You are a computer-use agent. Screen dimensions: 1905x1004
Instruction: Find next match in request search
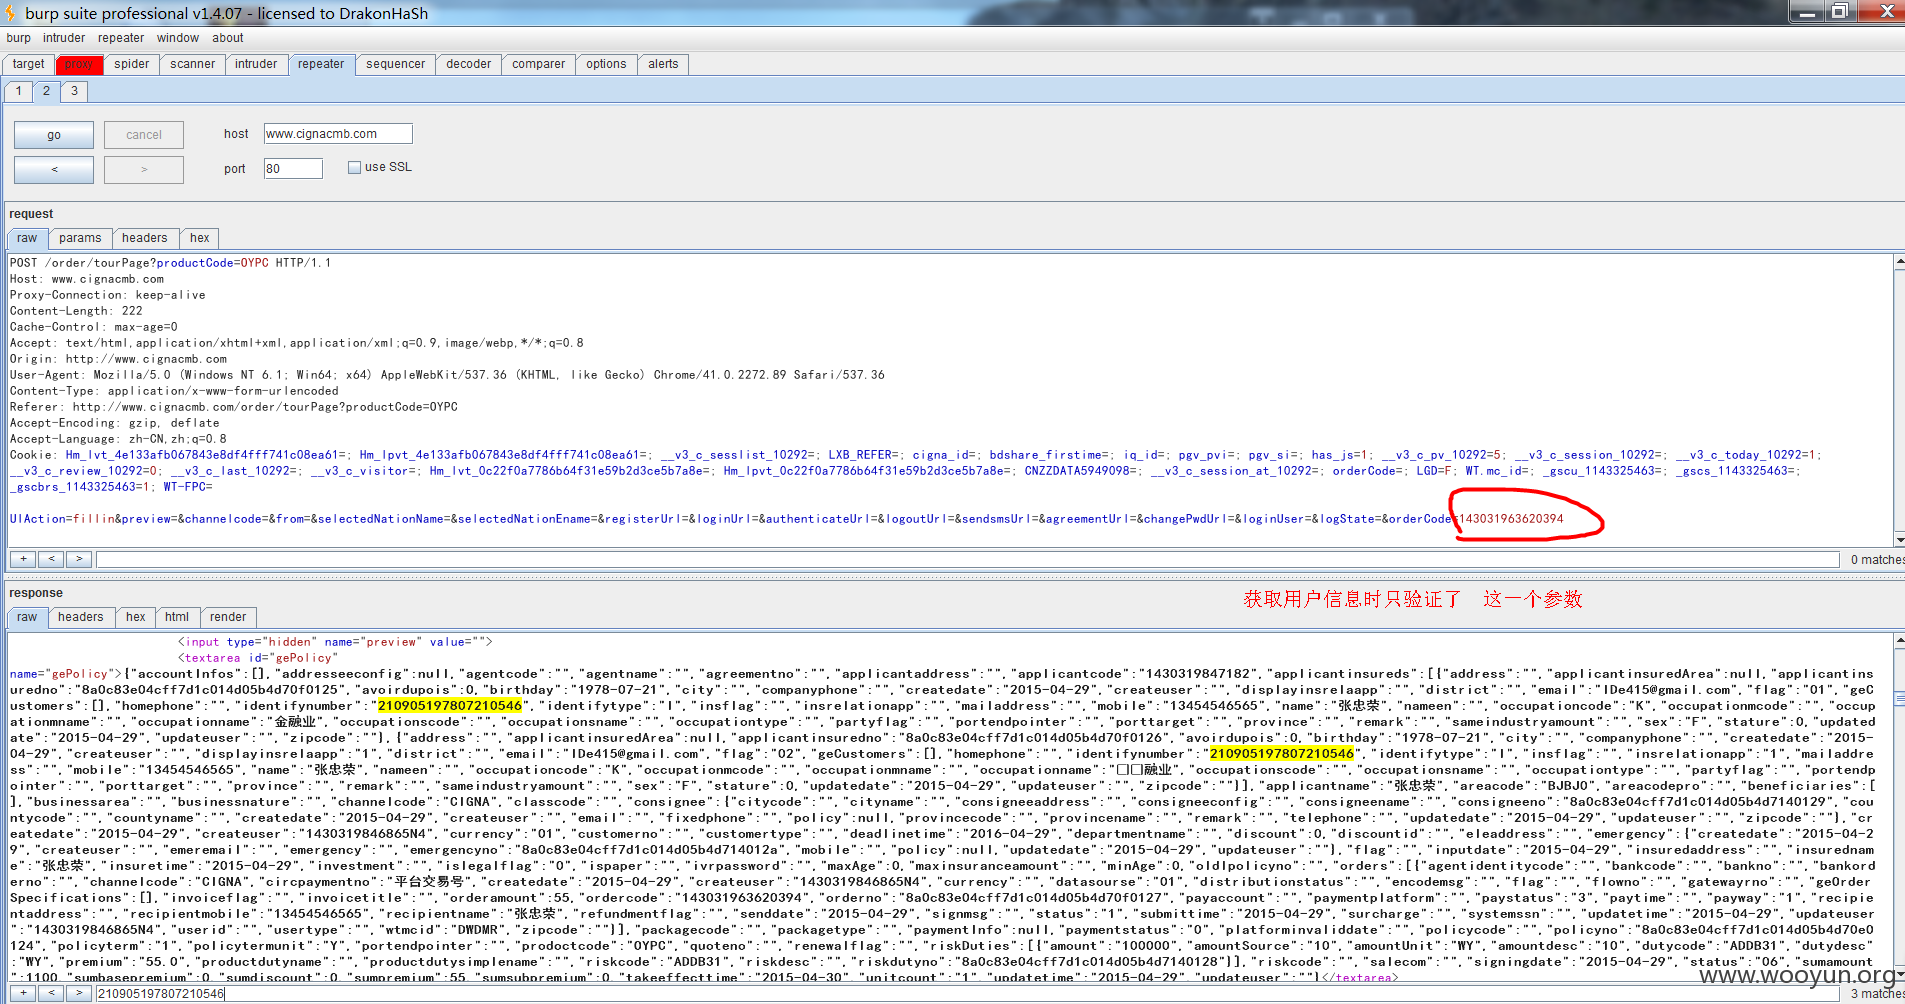point(78,559)
